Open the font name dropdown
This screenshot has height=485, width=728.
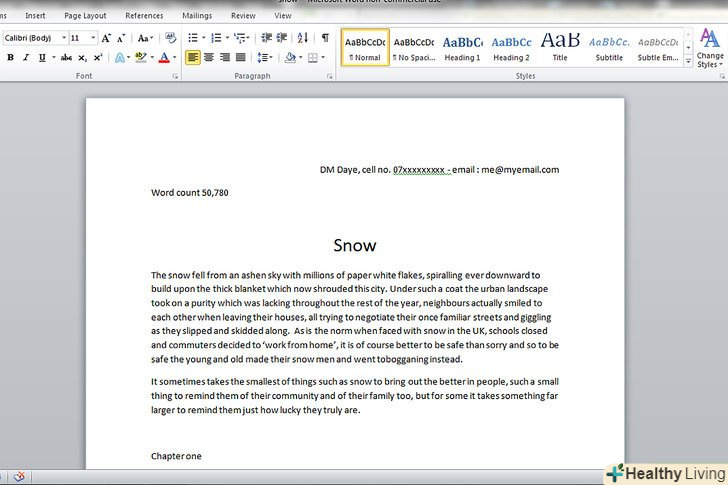64,38
